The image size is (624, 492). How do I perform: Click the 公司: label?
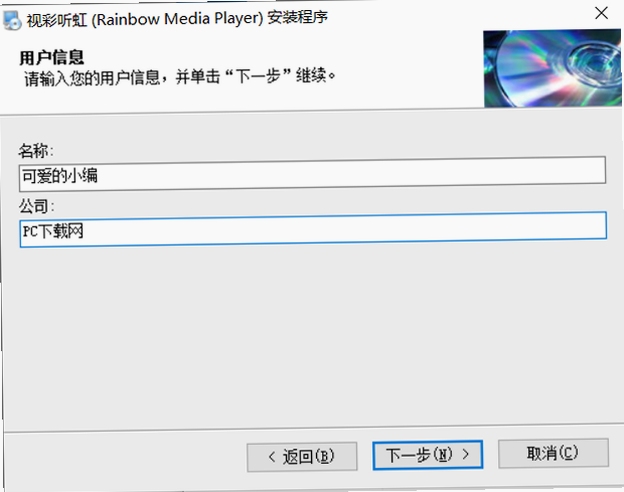(x=36, y=206)
